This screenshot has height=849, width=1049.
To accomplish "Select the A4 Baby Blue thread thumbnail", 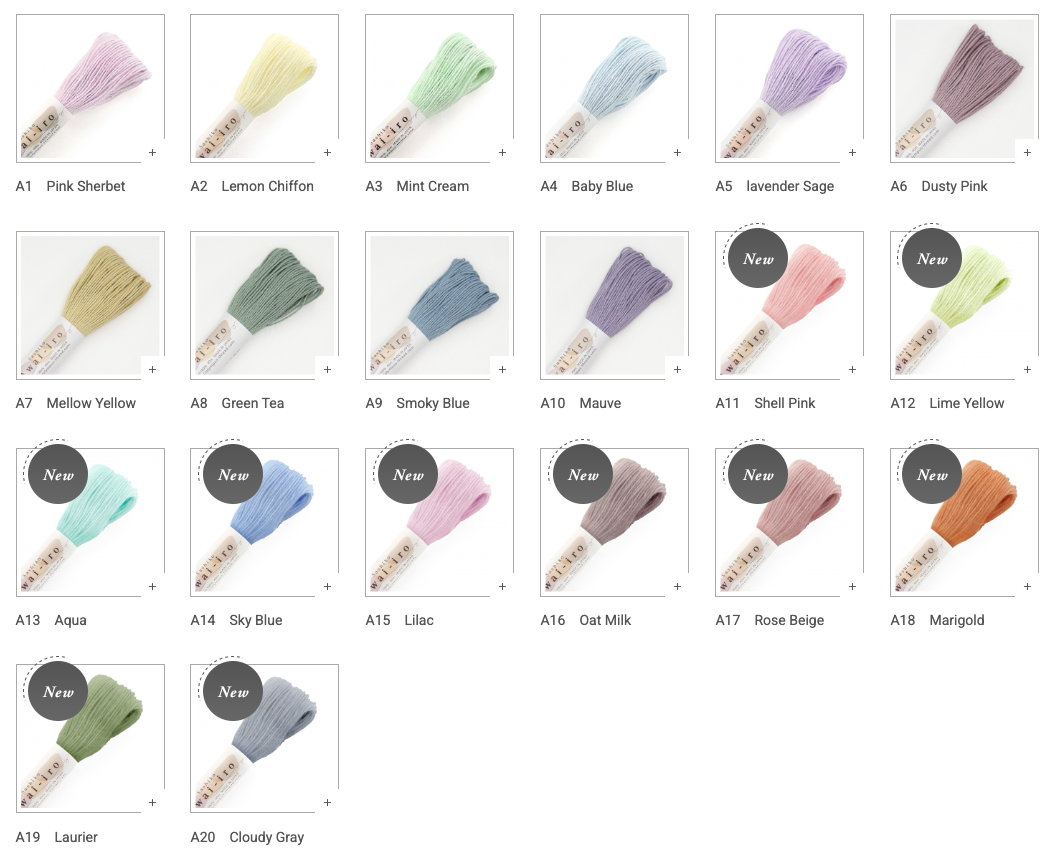I will point(614,88).
